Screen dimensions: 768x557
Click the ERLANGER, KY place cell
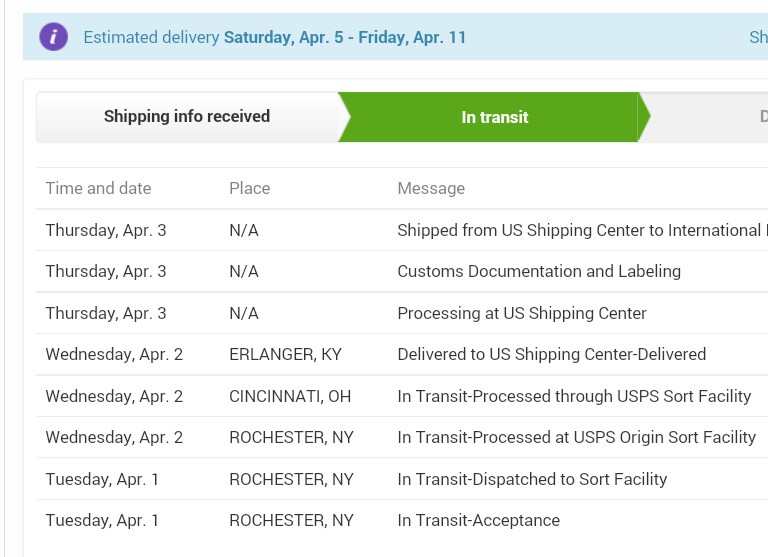(x=285, y=354)
